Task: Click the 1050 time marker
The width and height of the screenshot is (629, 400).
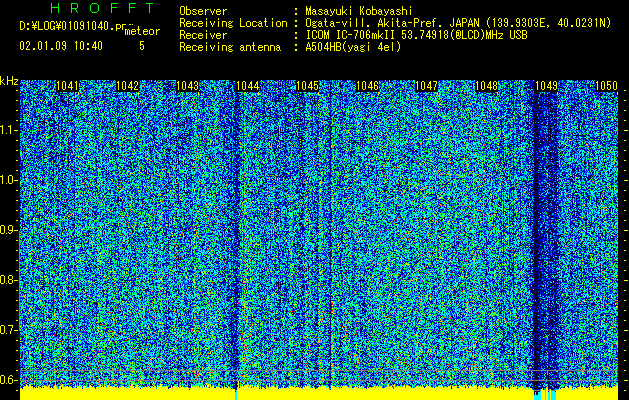Action: [x=606, y=86]
